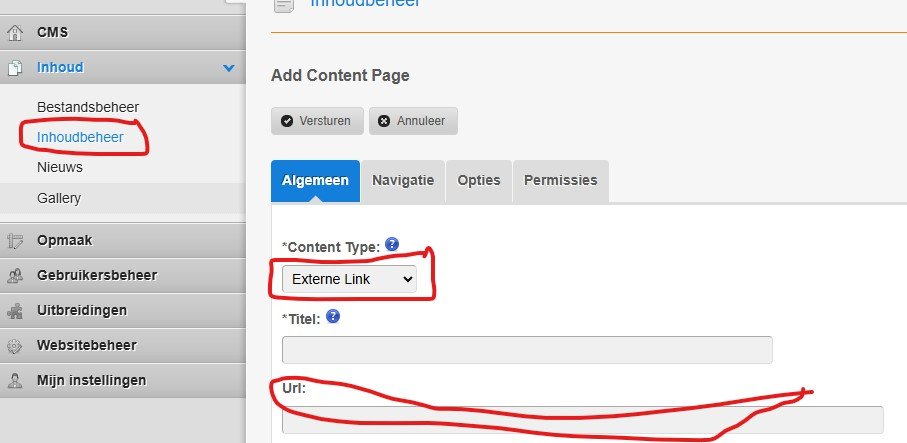This screenshot has width=907, height=443.
Task: Click the Mijn instellingen person icon
Action: [x=15, y=381]
